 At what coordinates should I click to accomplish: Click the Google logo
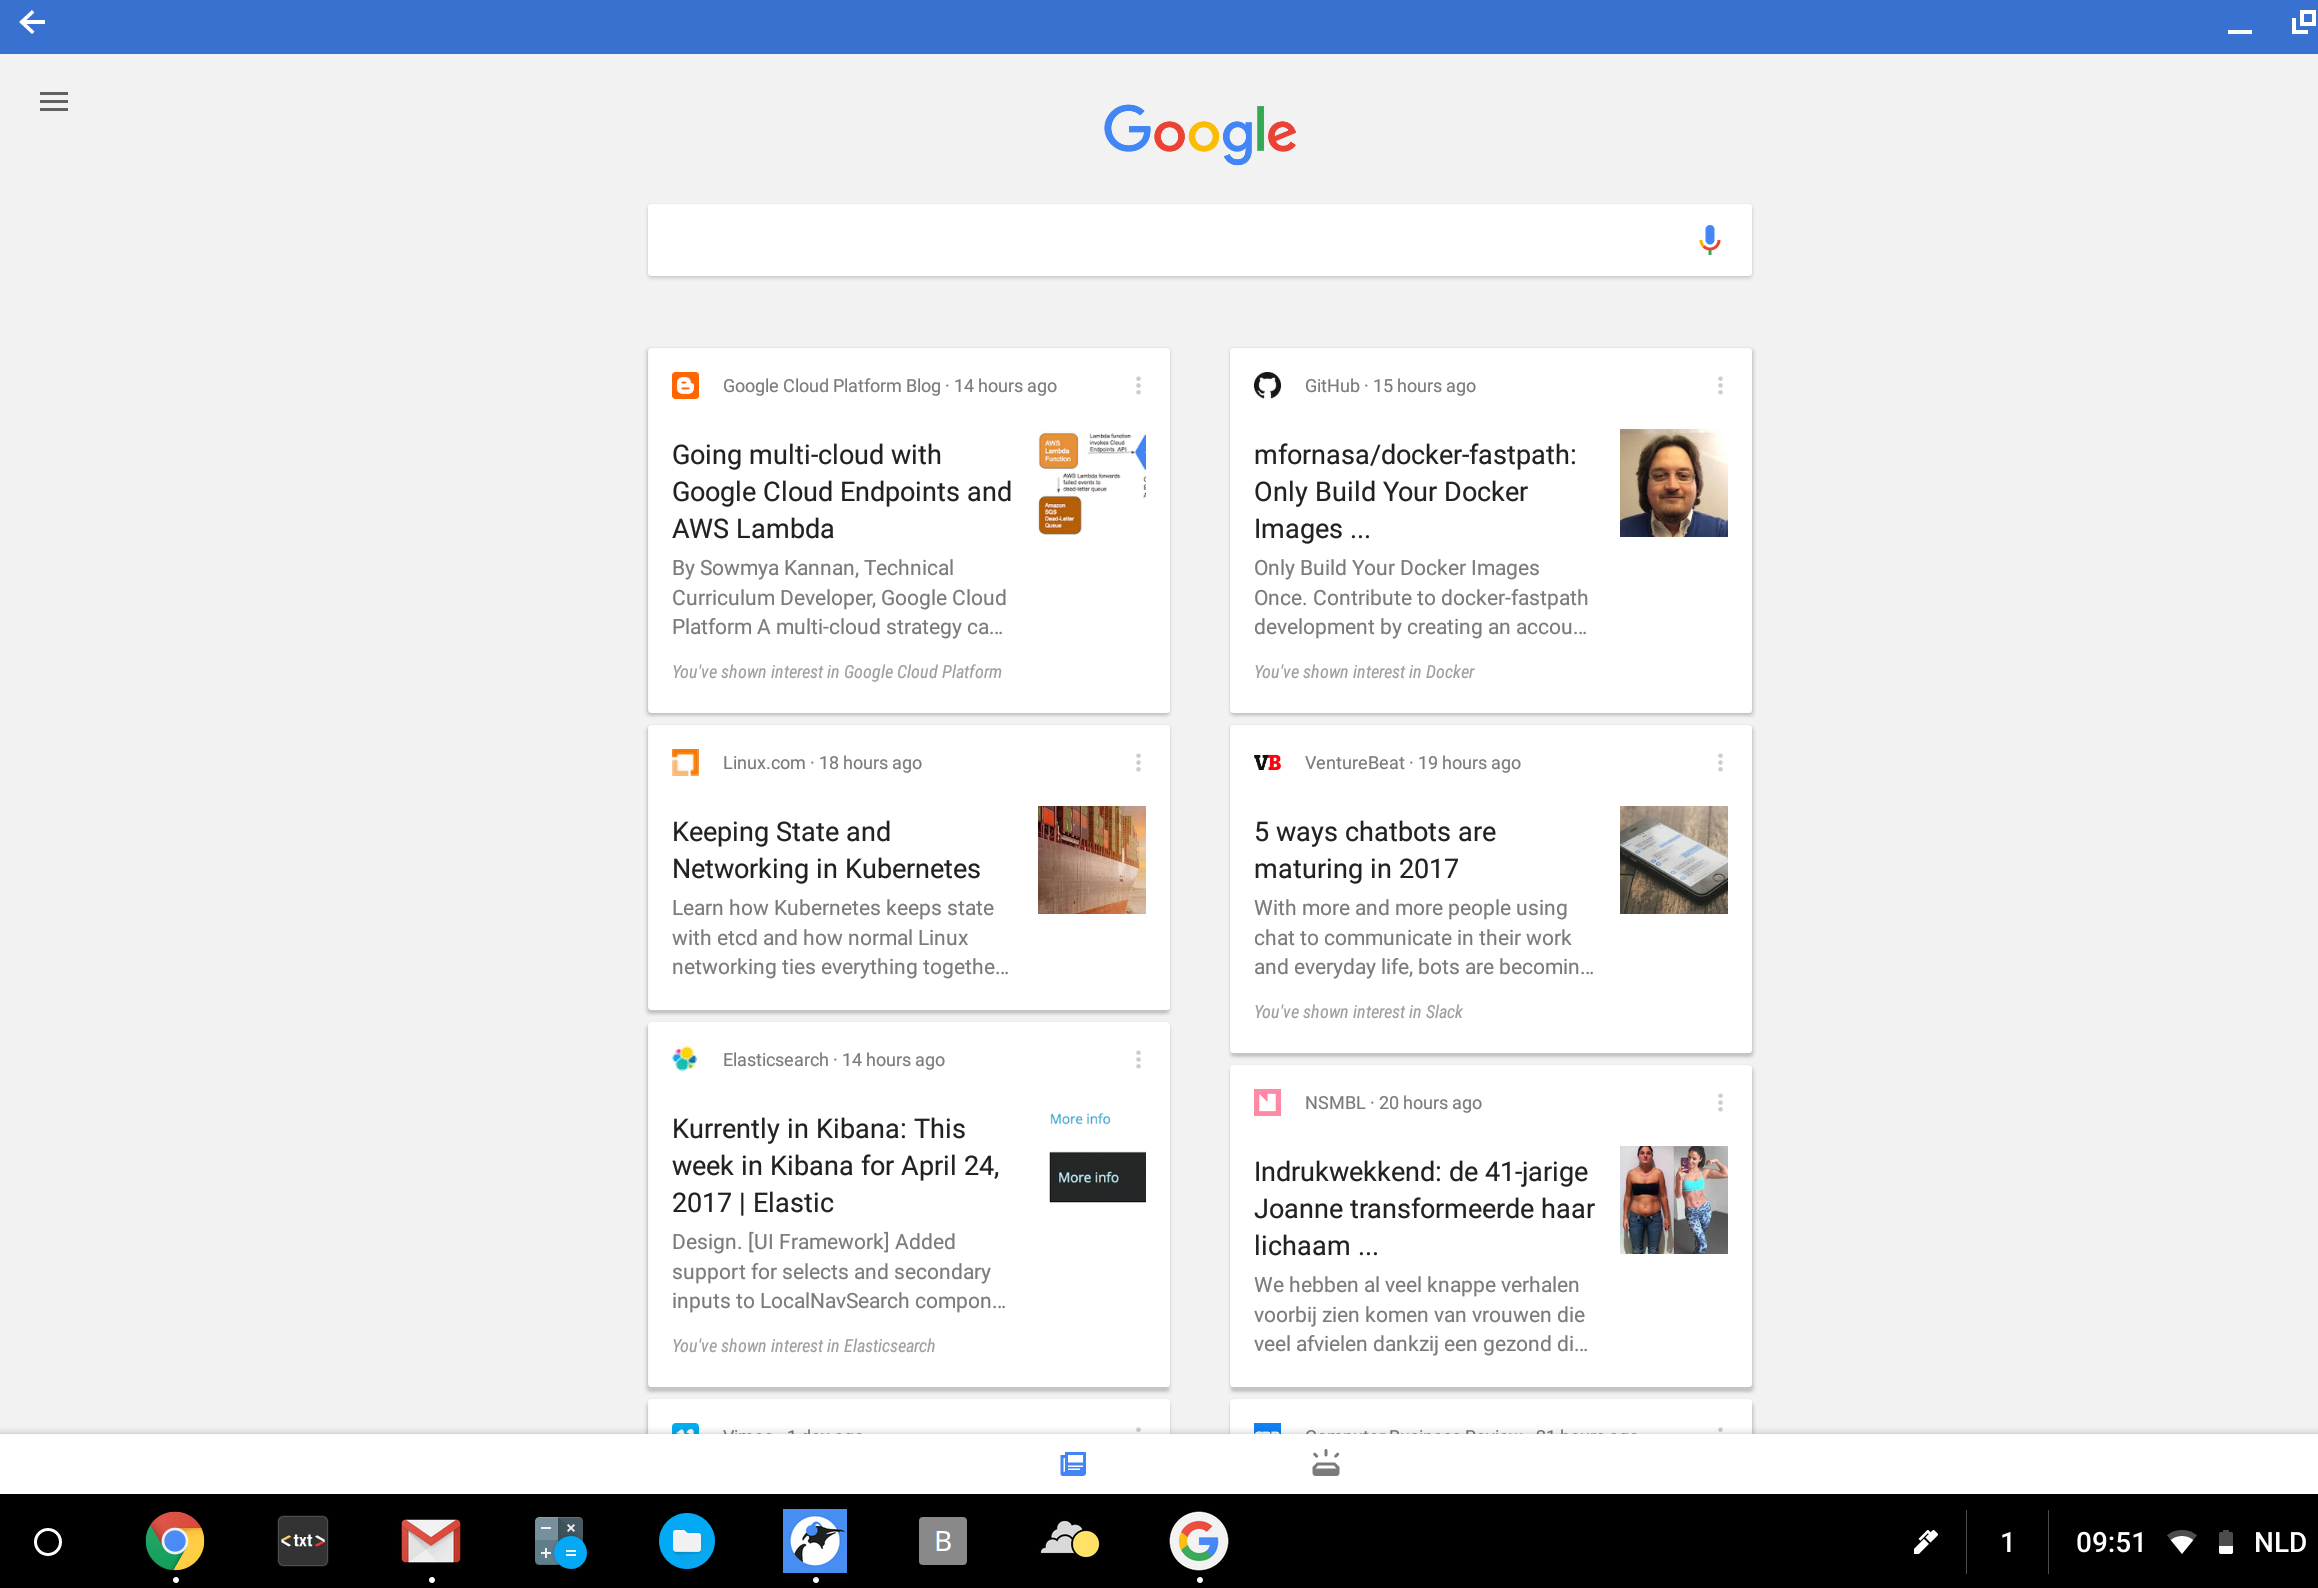click(x=1199, y=133)
